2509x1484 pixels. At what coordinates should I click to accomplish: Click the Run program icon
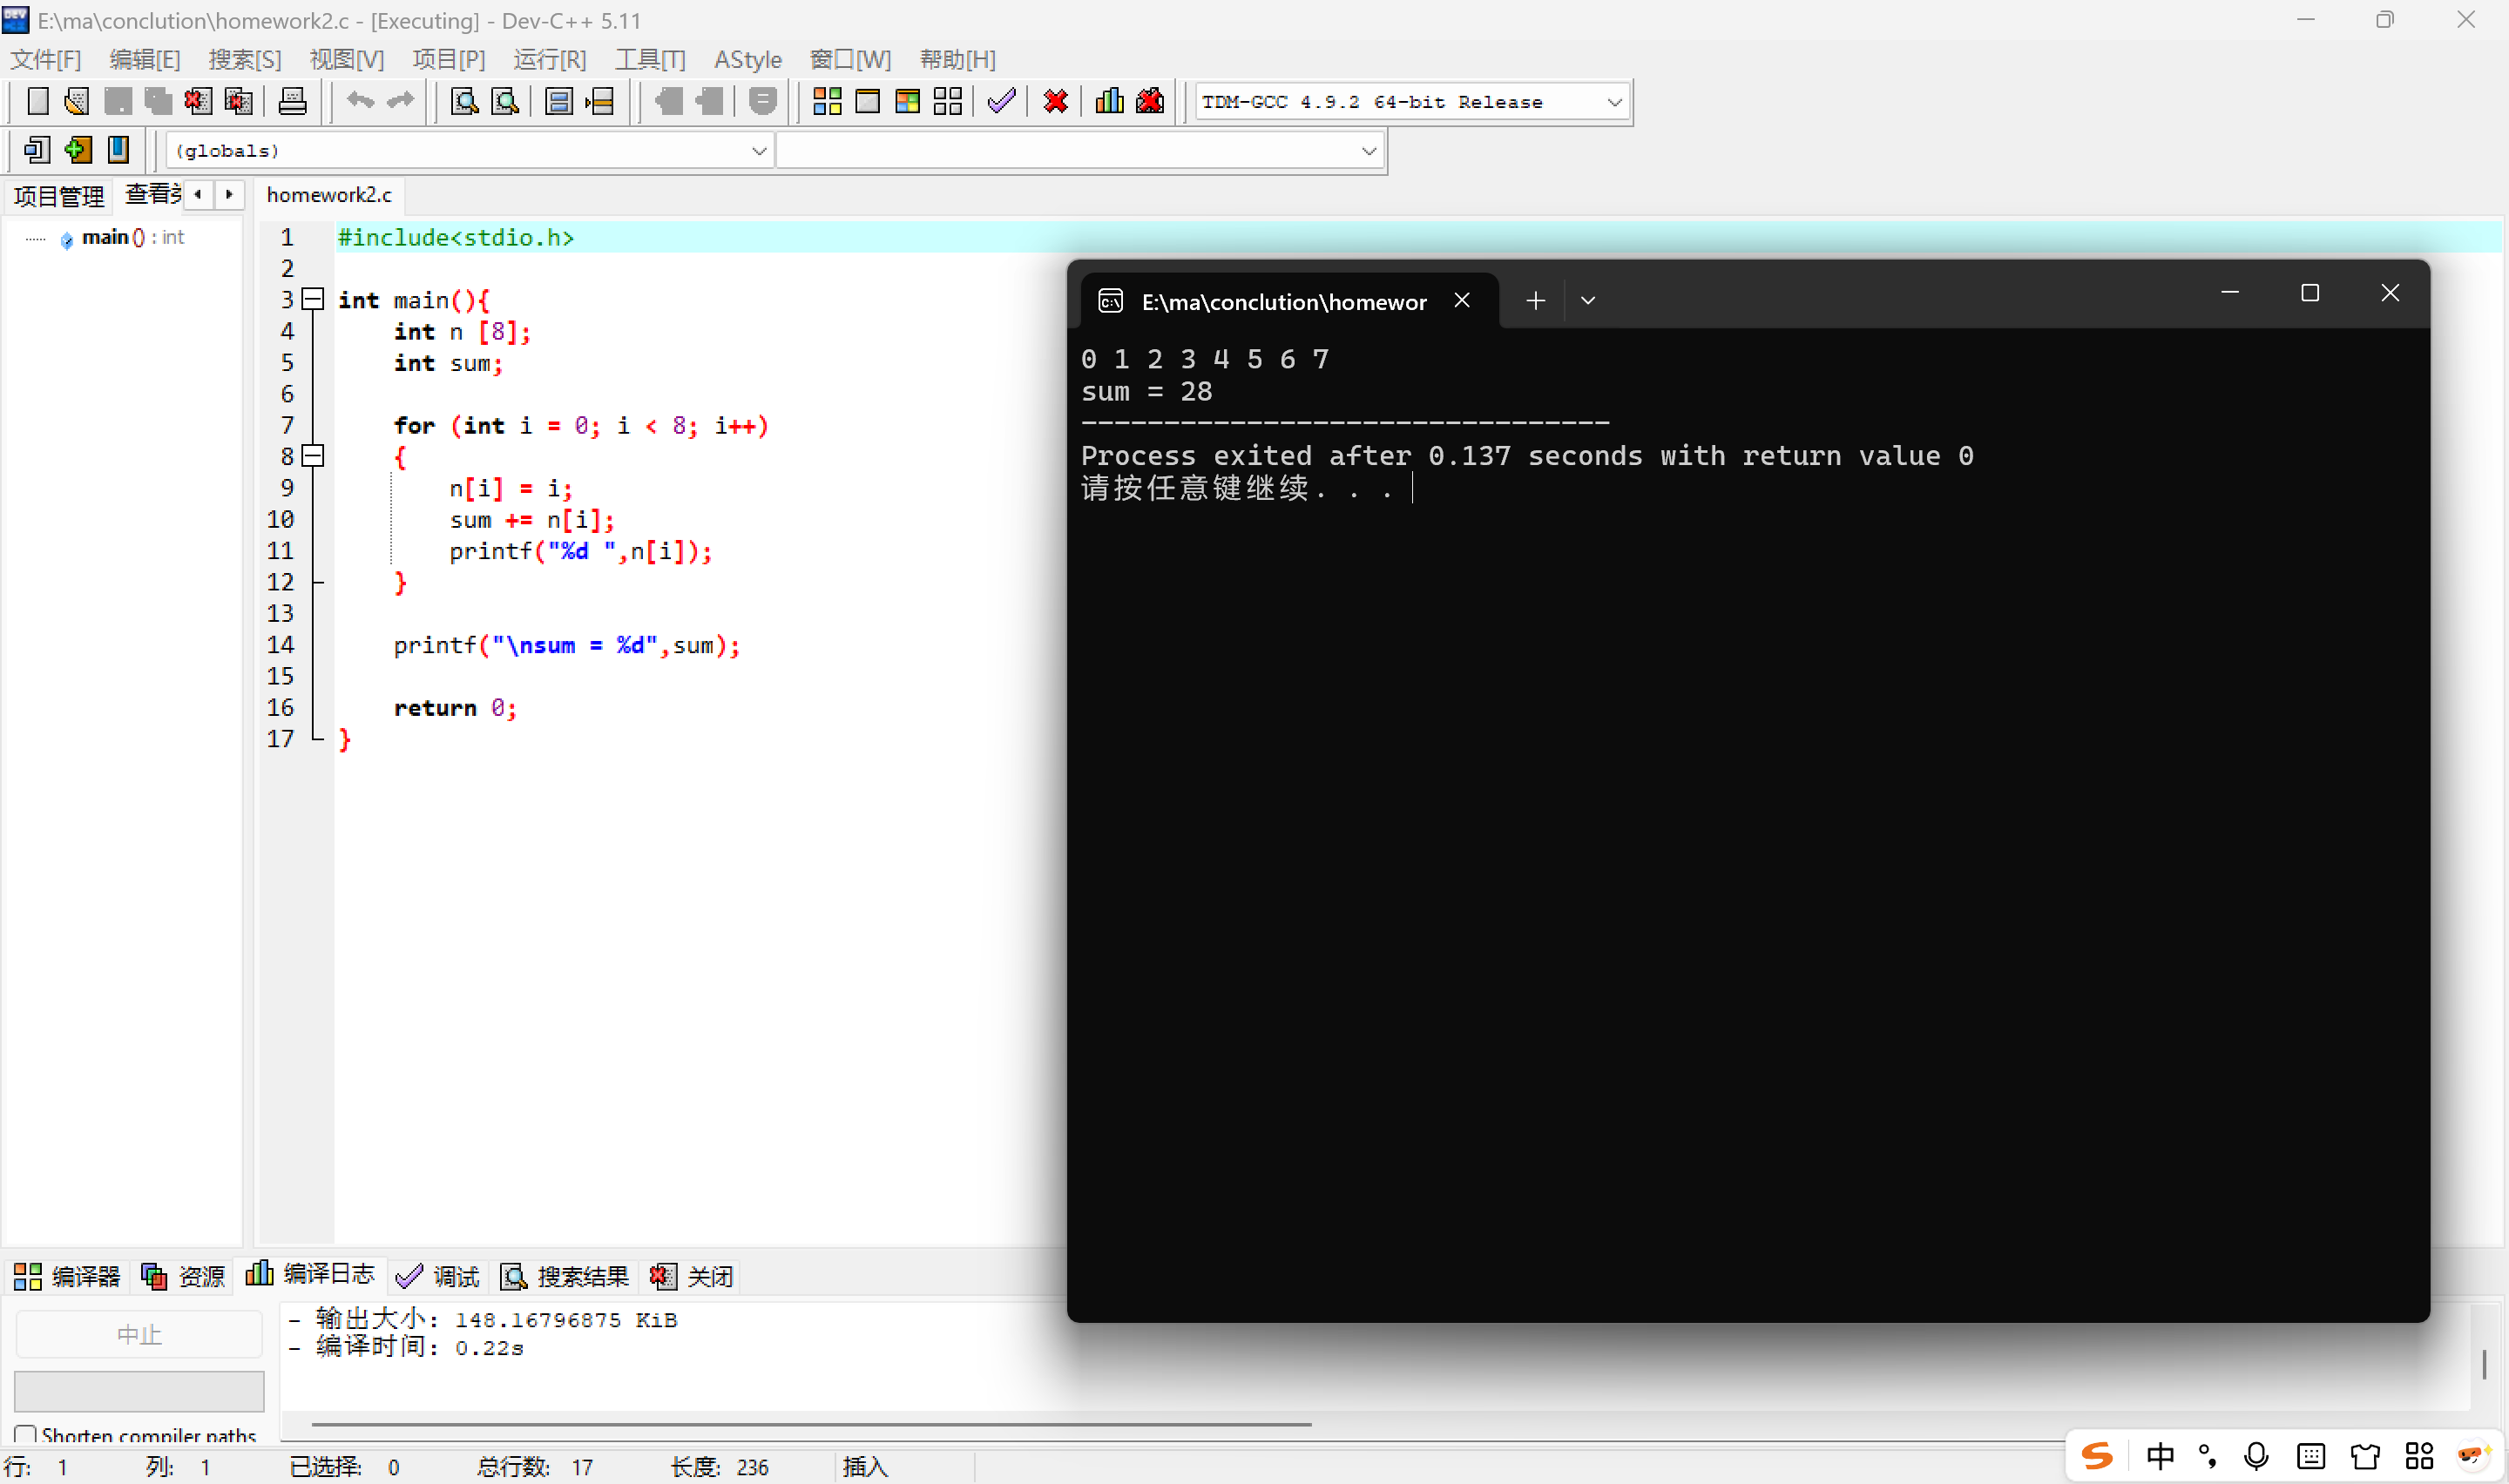(x=867, y=101)
